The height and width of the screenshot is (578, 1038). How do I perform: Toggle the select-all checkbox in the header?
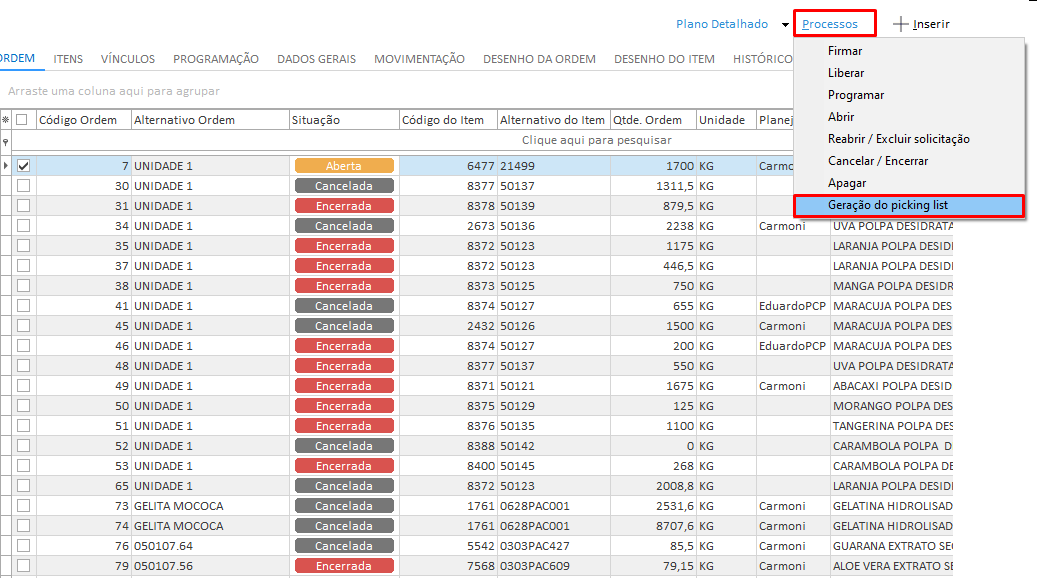click(22, 120)
